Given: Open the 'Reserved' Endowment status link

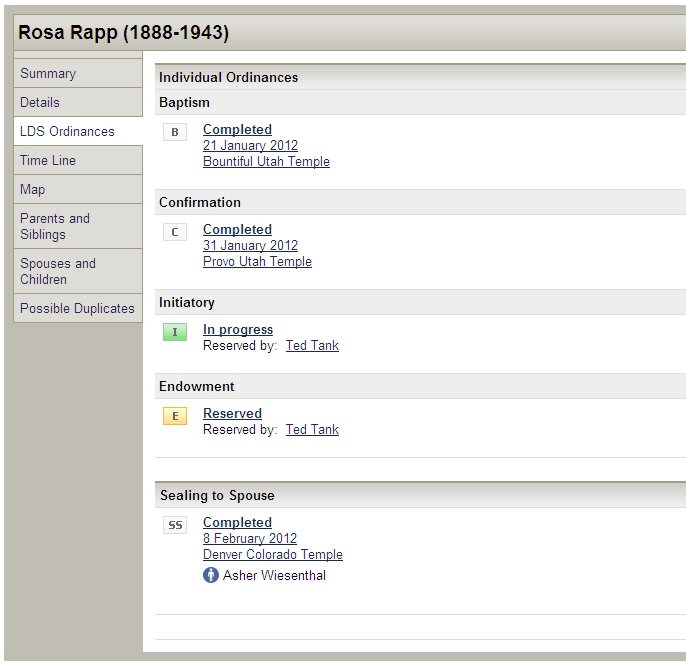Looking at the screenshot, I should click(x=232, y=413).
